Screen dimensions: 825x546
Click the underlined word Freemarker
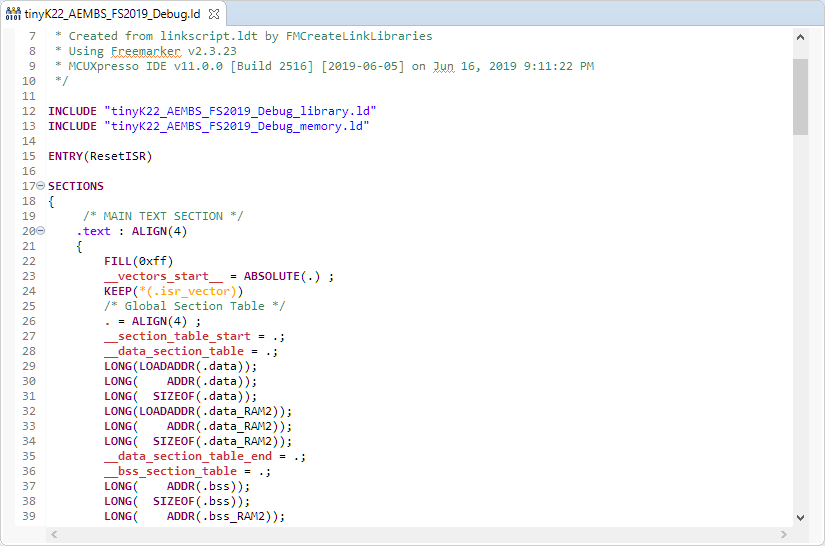146,51
